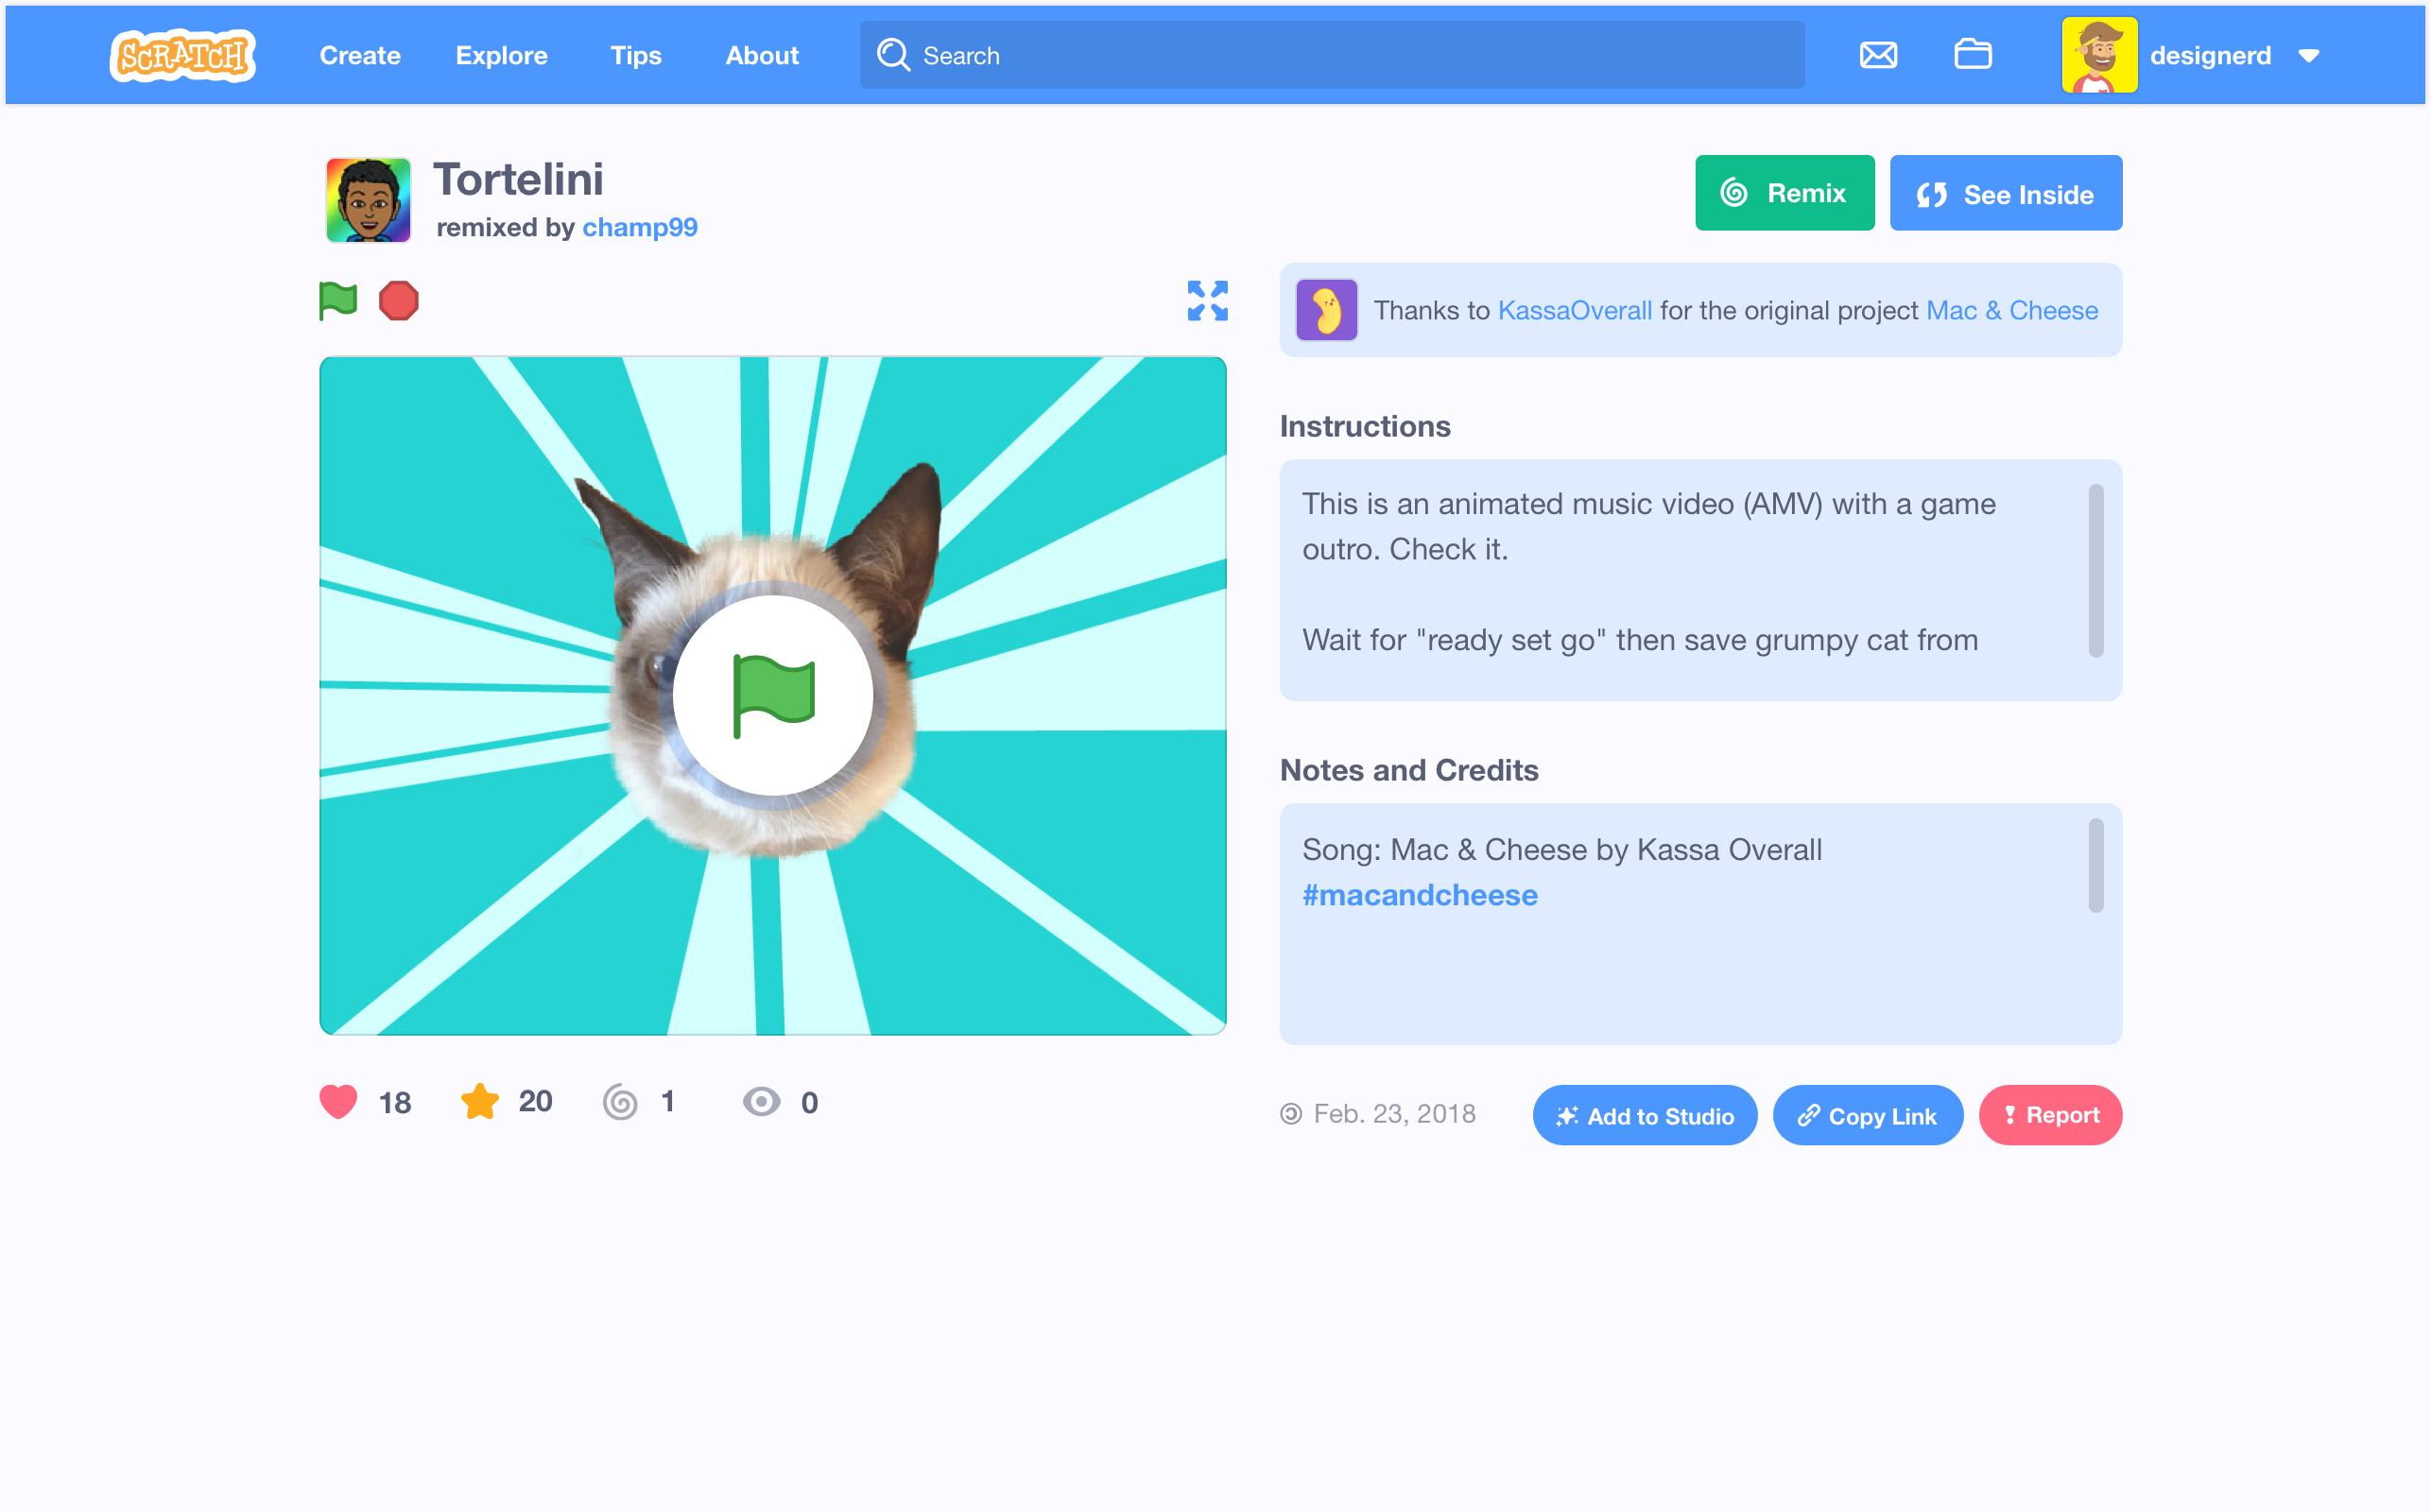2431x1512 pixels.
Task: Stop project with red stop sign
Action: 398,301
